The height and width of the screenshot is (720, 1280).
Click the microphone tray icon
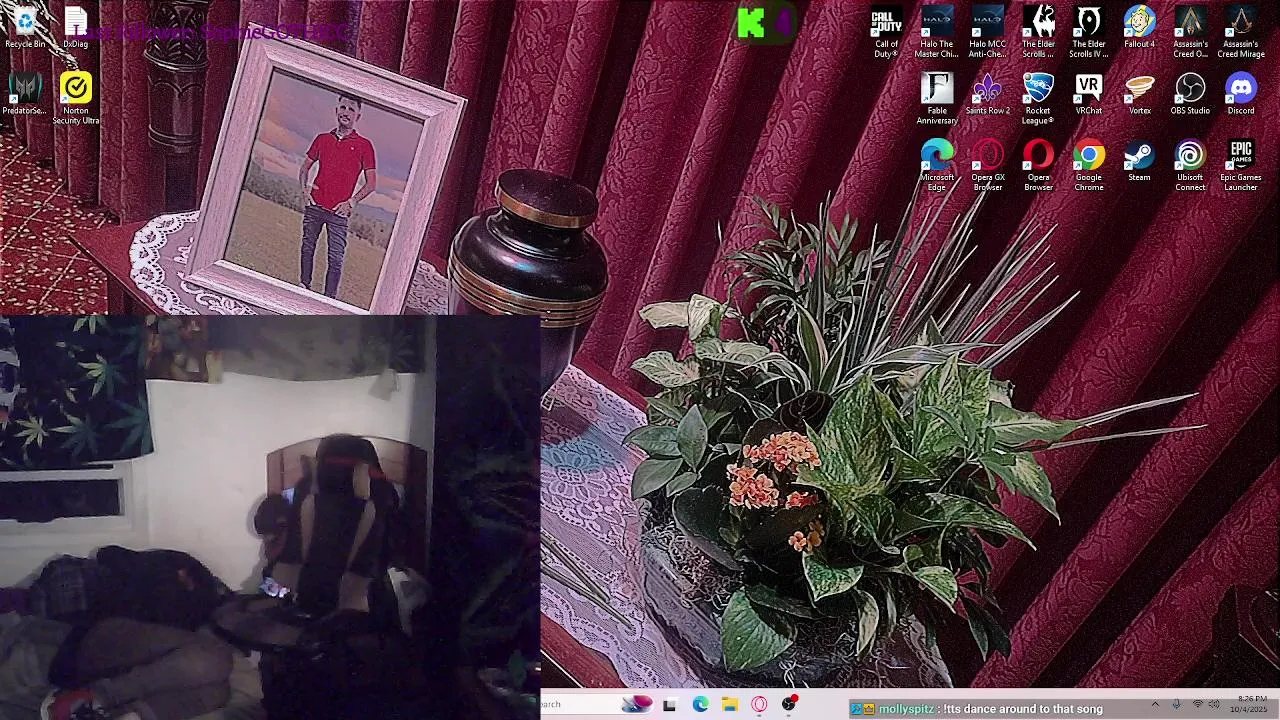(1177, 705)
